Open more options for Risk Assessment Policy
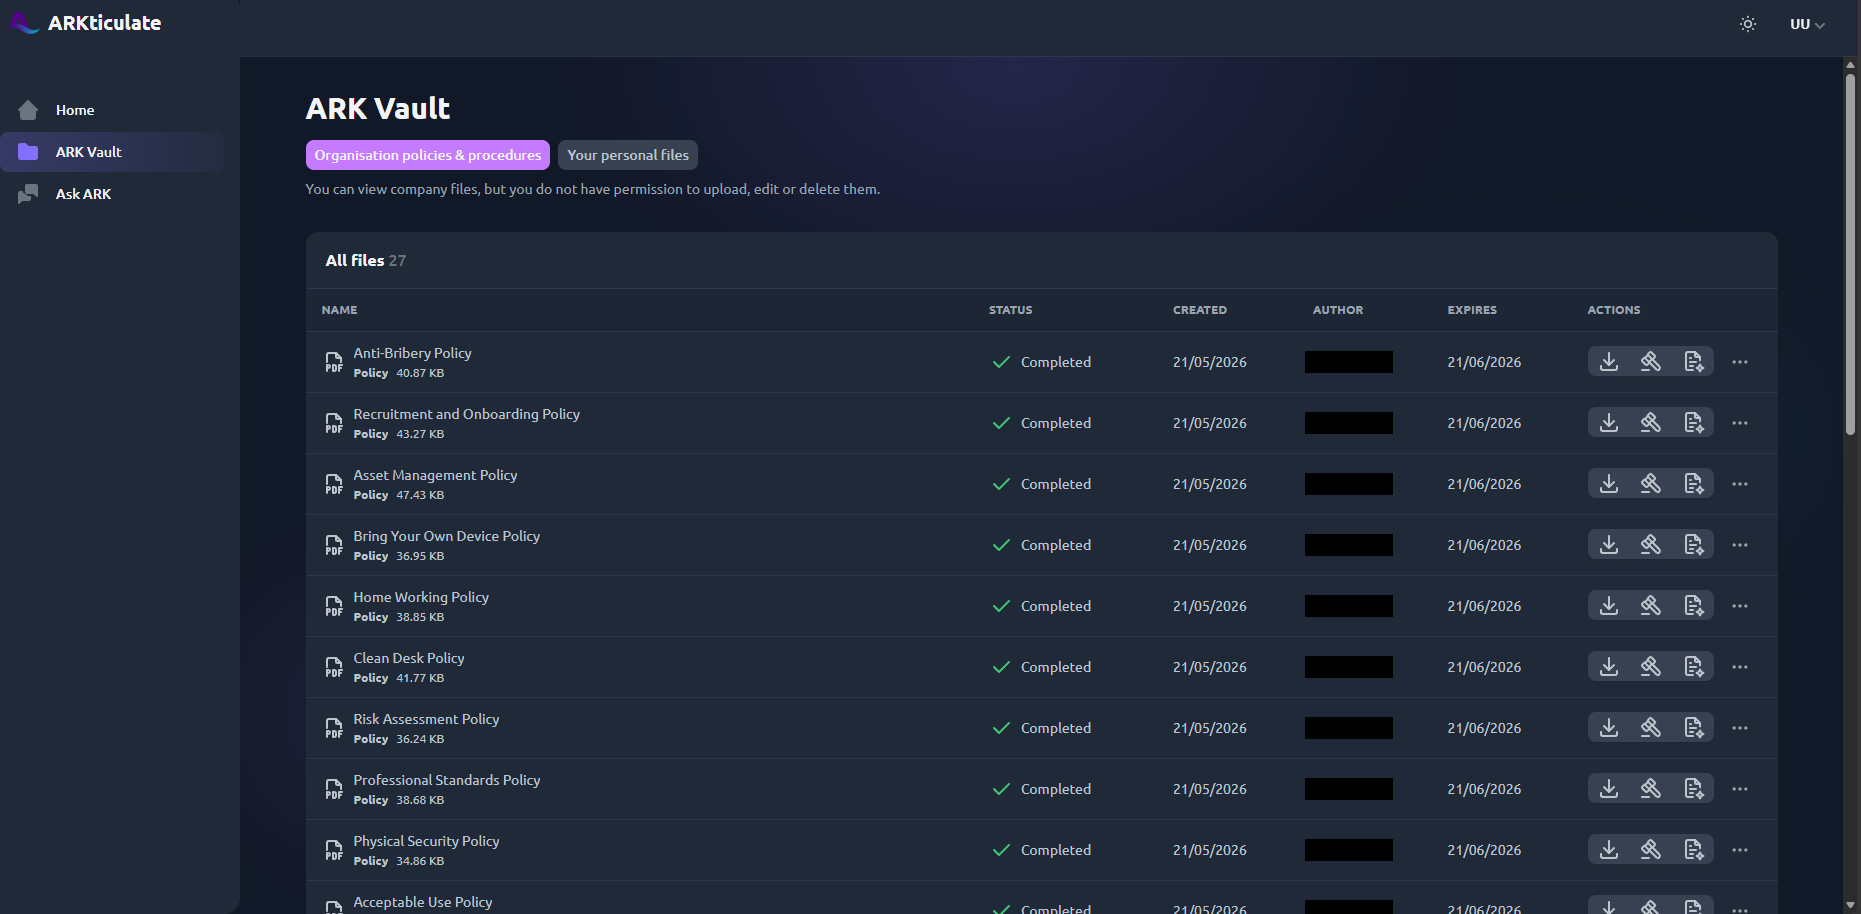 [1740, 728]
